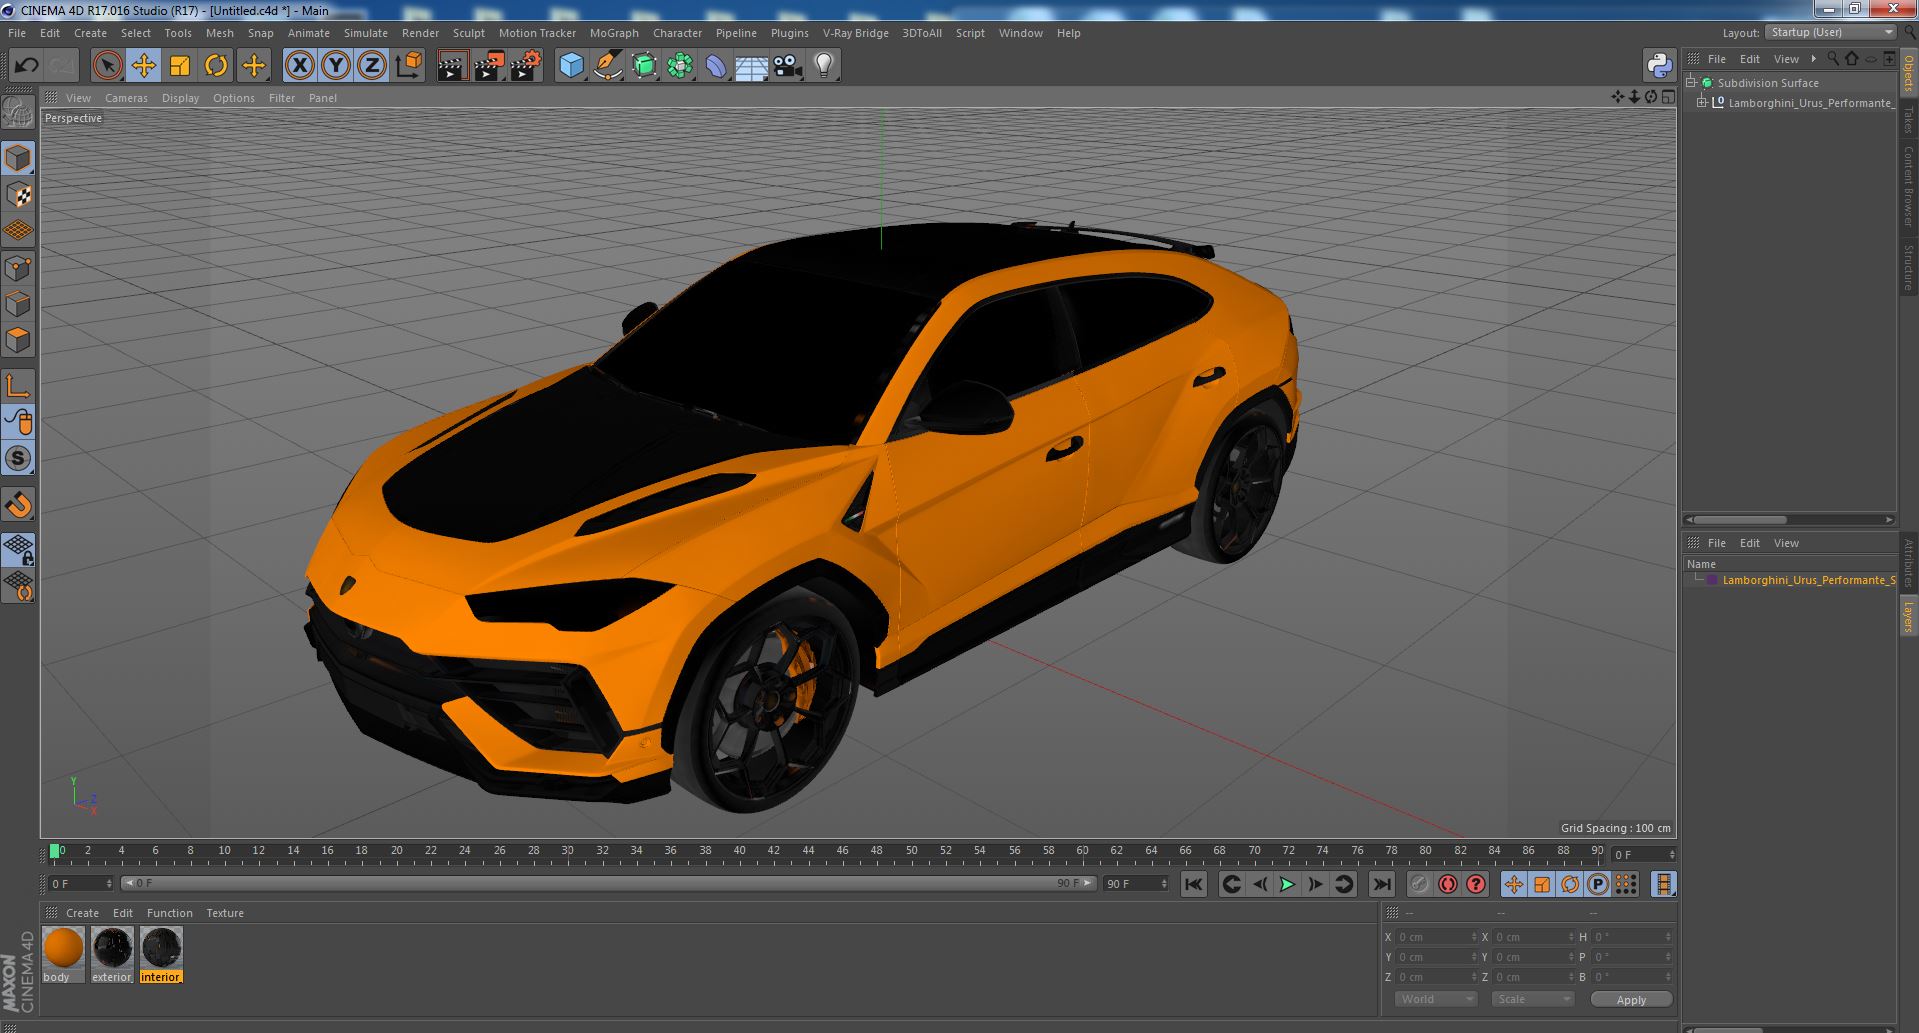The width and height of the screenshot is (1919, 1033).
Task: Toggle the Enable Snap magnet icon
Action: [x=18, y=505]
